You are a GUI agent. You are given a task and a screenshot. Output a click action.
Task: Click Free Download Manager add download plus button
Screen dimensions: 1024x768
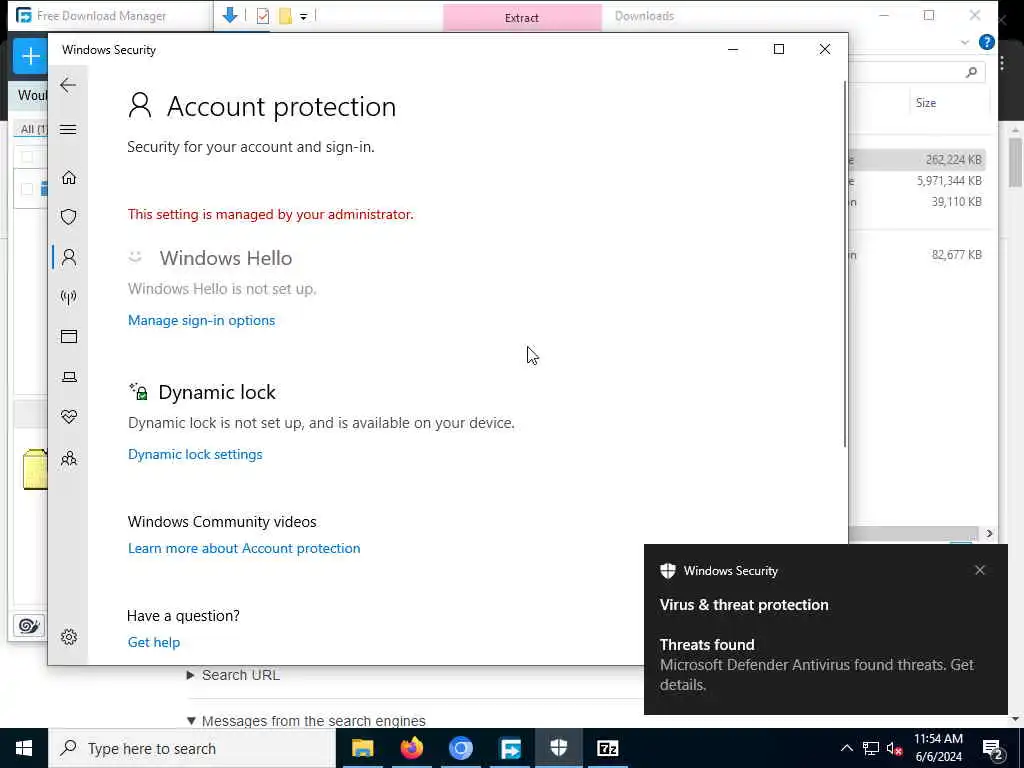click(x=30, y=56)
